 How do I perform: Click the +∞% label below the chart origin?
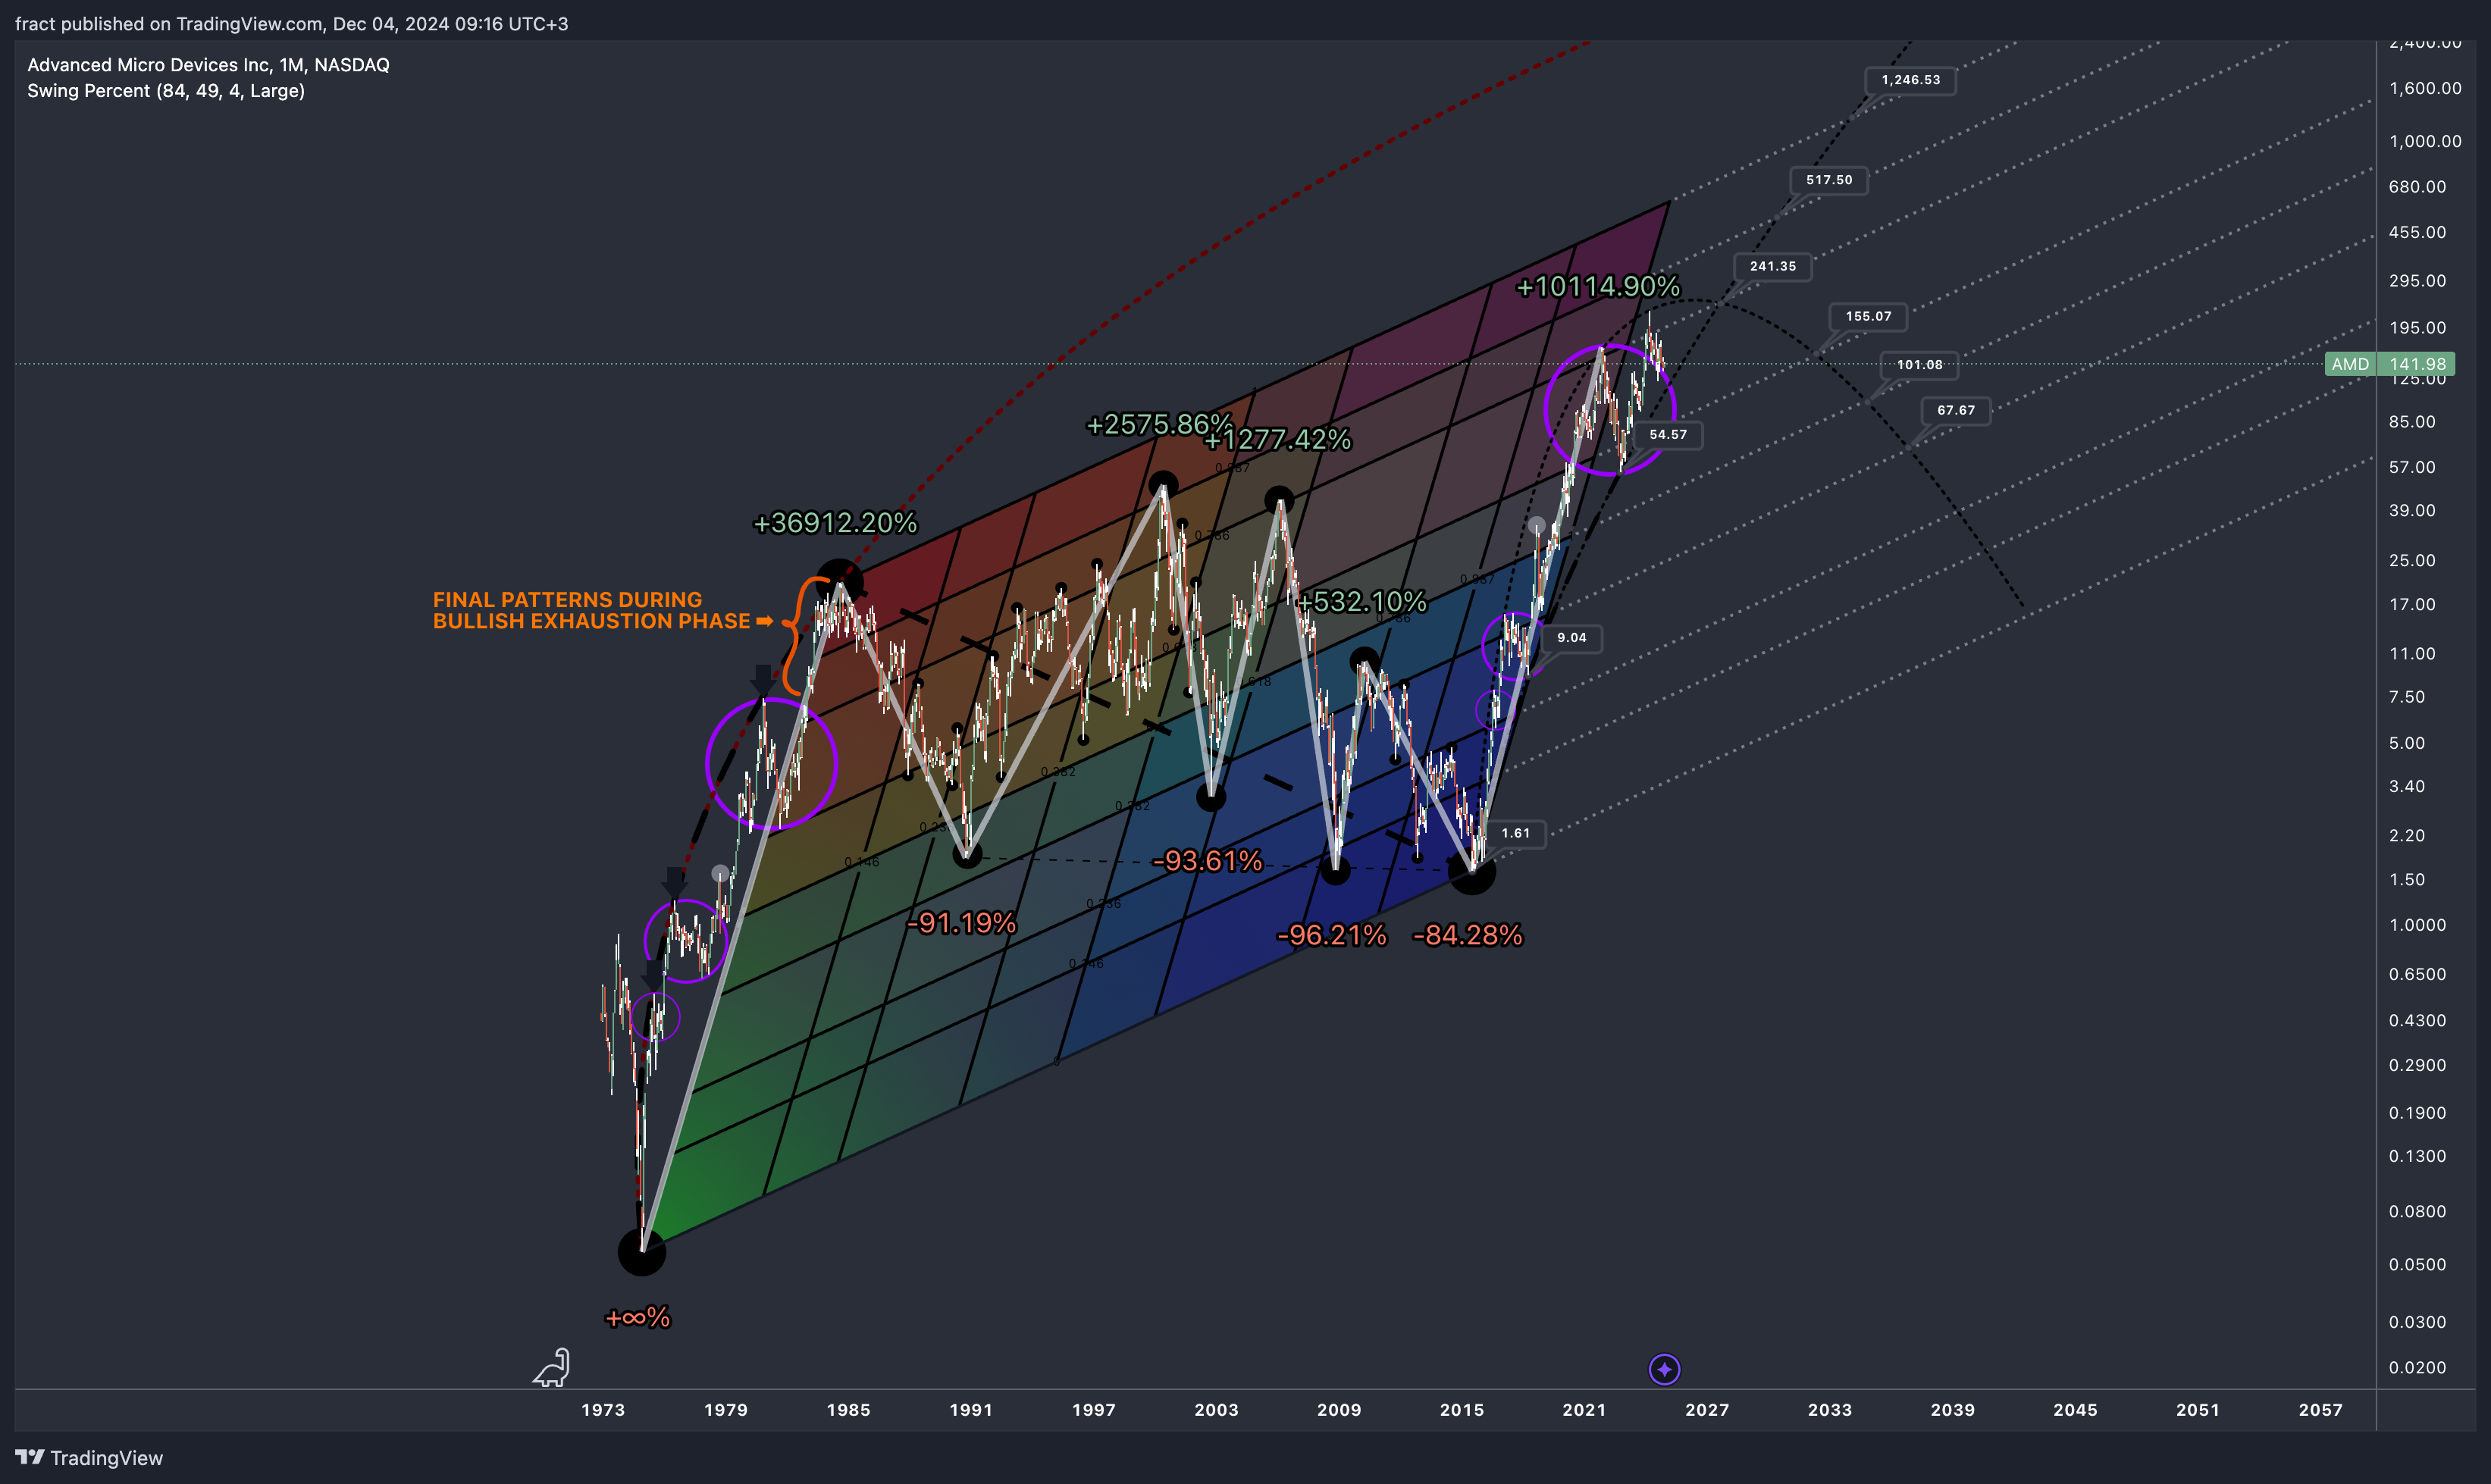(637, 1318)
